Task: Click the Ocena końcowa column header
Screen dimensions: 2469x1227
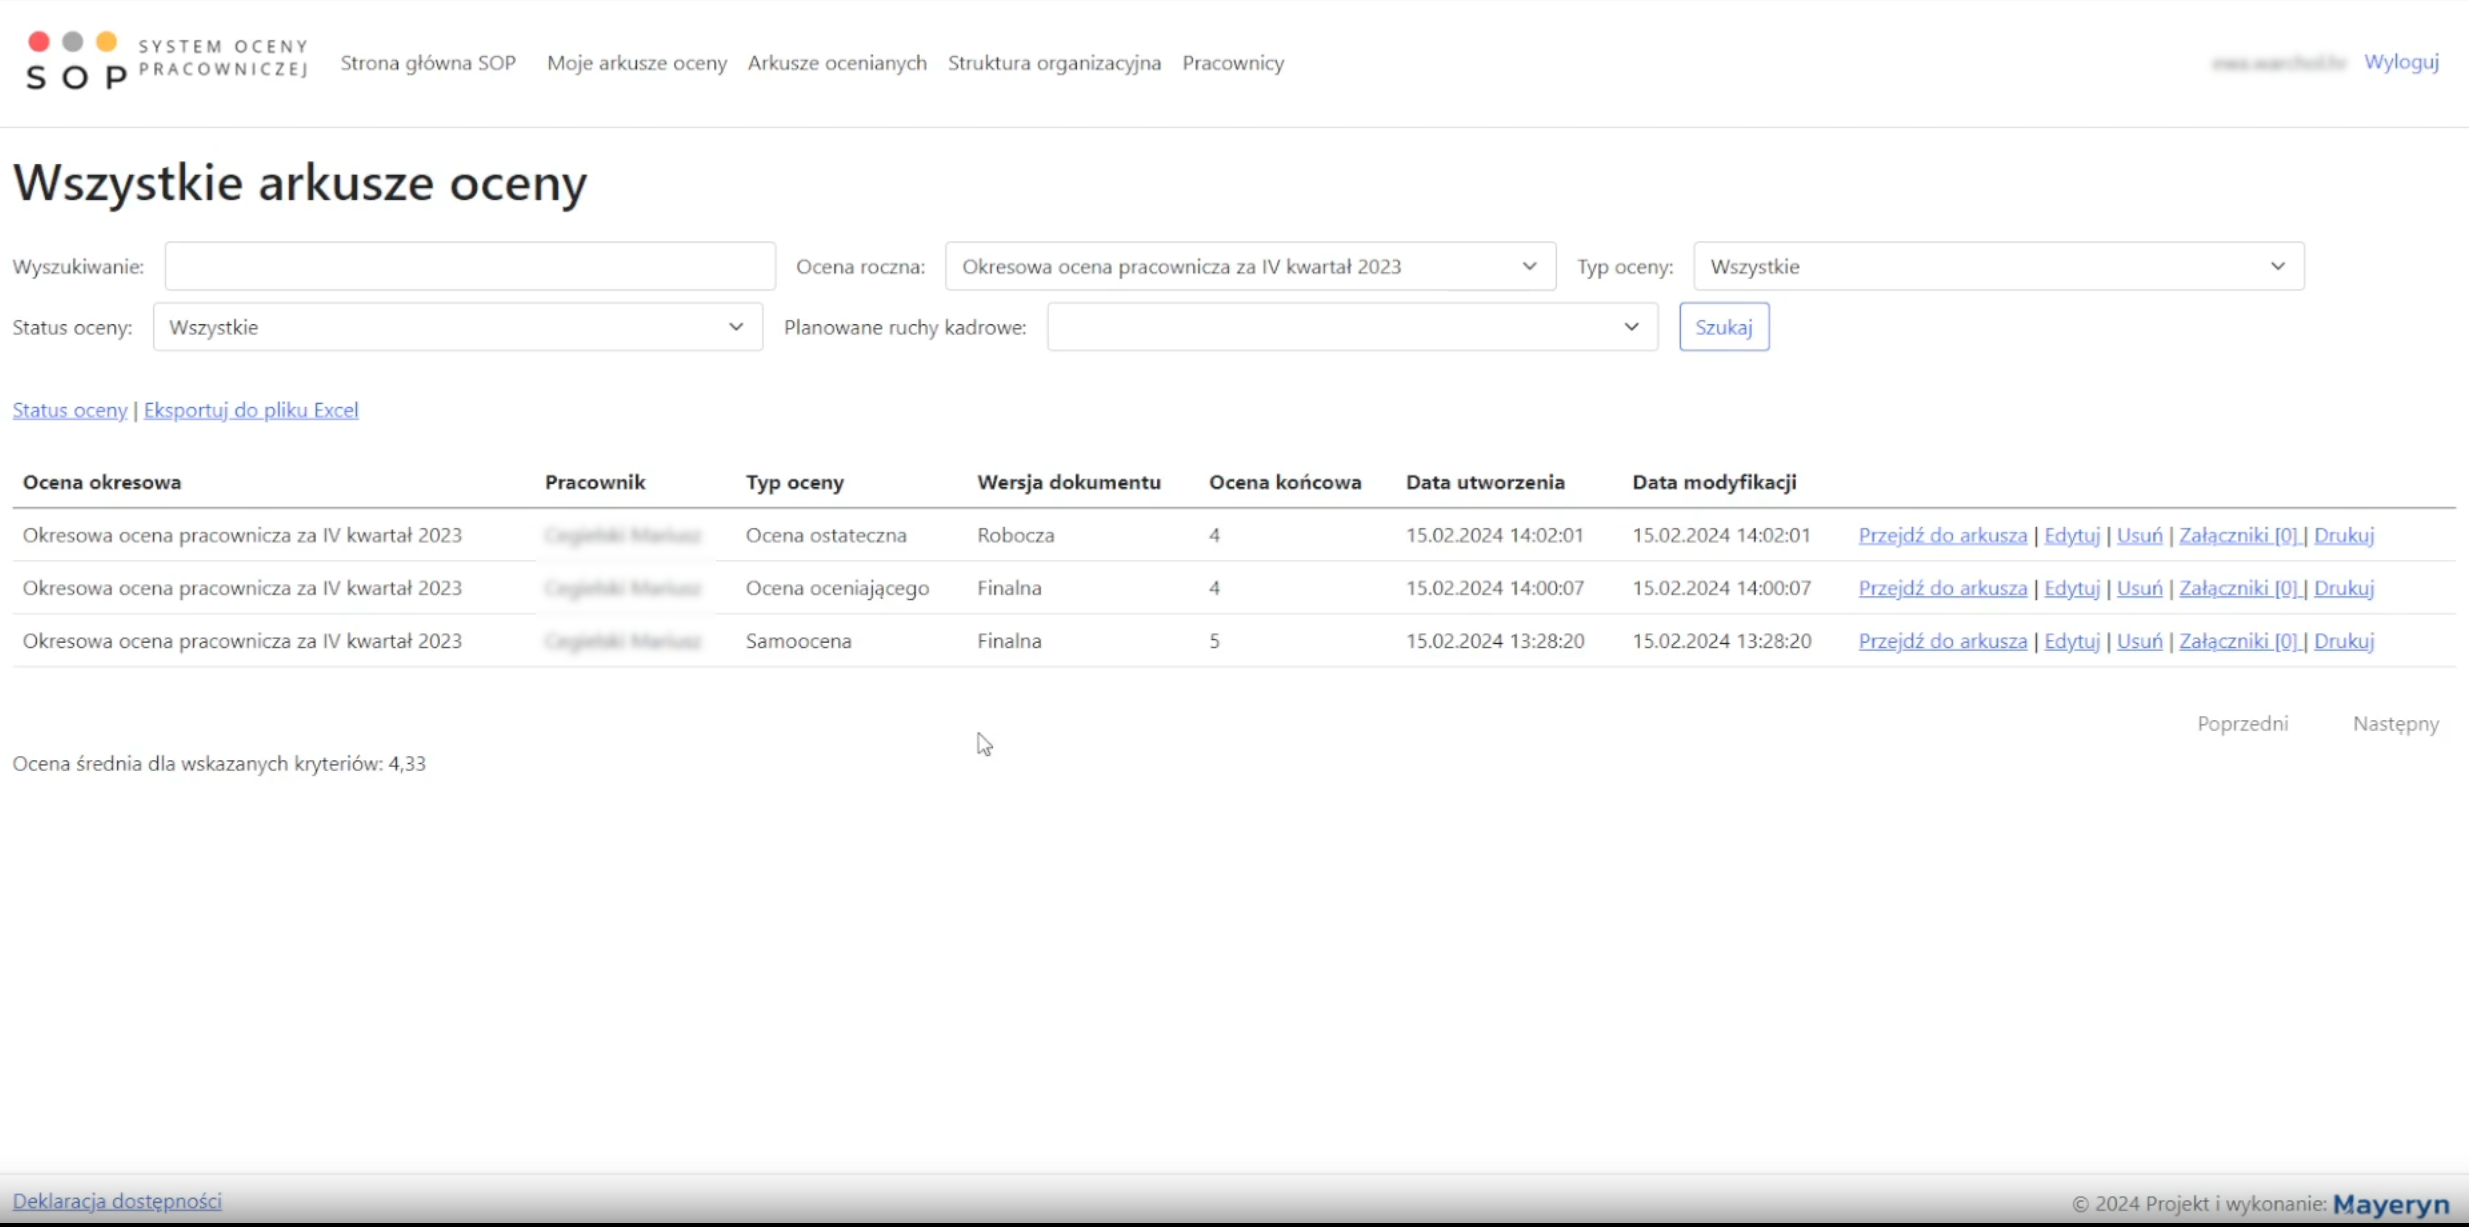Action: pyautogui.click(x=1285, y=482)
